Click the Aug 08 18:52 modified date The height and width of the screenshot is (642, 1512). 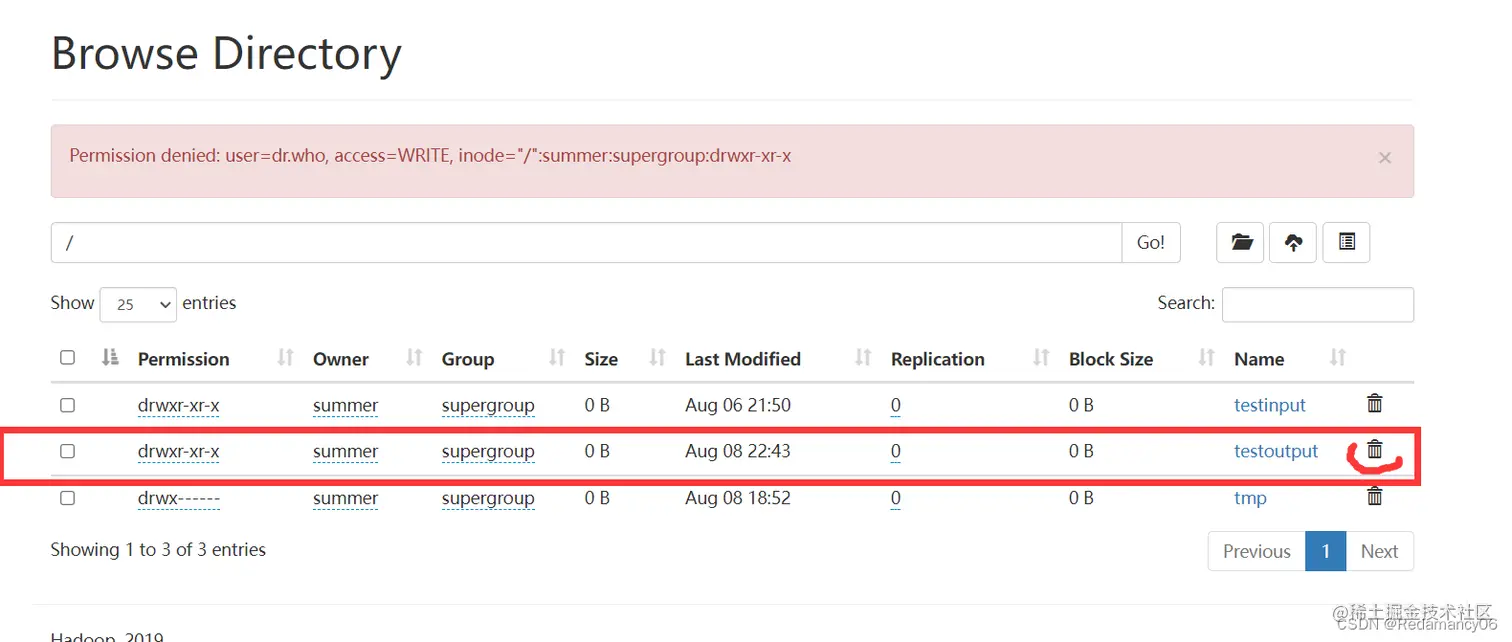(738, 498)
